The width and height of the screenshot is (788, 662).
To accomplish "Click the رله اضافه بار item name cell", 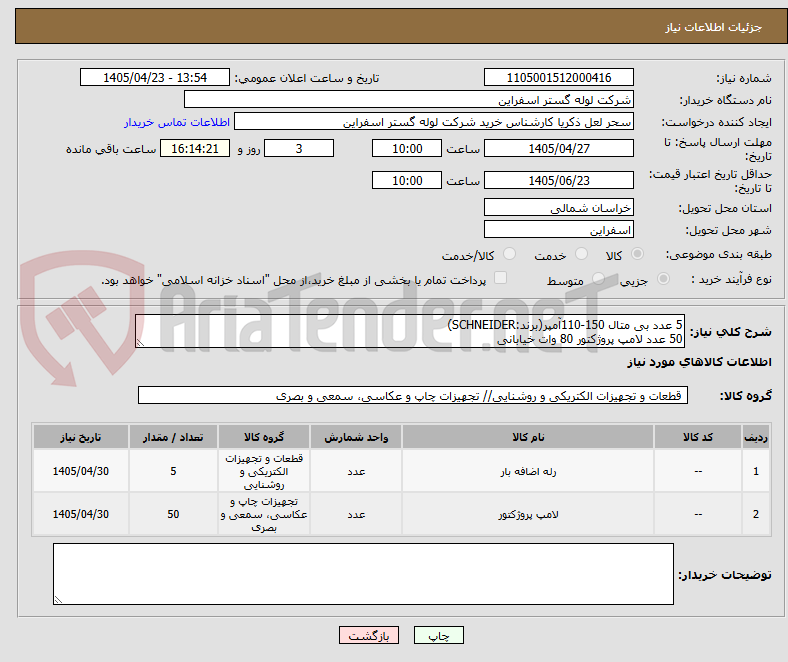I will click(x=528, y=471).
